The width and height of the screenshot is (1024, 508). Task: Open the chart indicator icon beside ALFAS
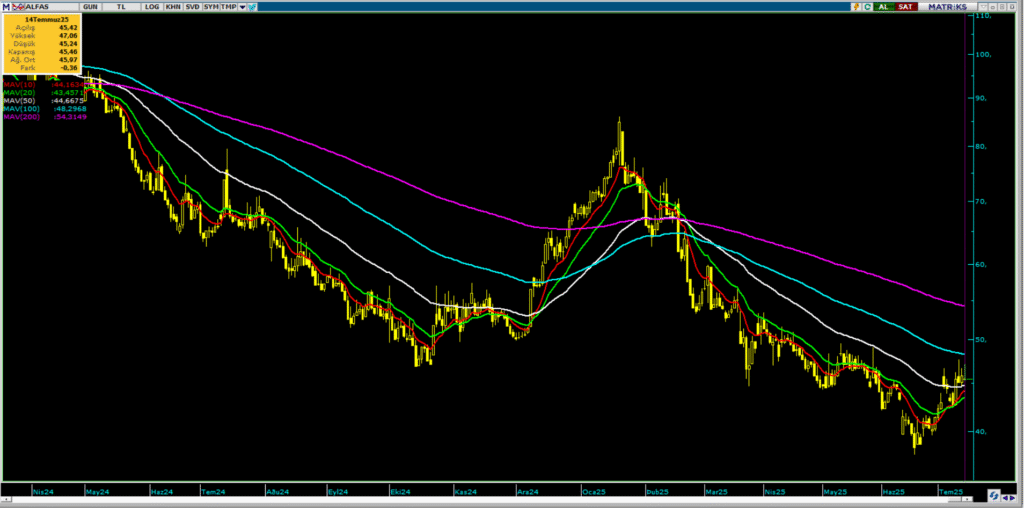18,7
